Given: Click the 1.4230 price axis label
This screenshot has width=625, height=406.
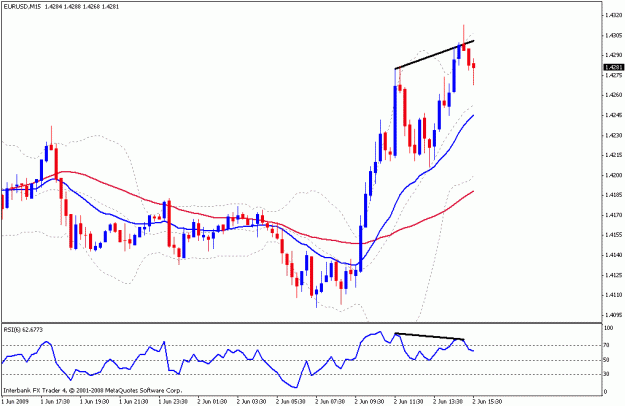Looking at the screenshot, I should pos(613,135).
